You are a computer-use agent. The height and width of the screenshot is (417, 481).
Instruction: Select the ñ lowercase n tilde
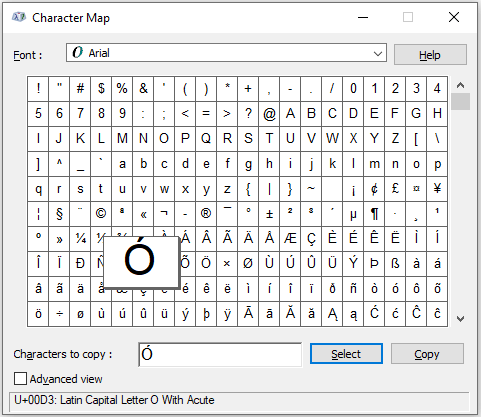353,289
